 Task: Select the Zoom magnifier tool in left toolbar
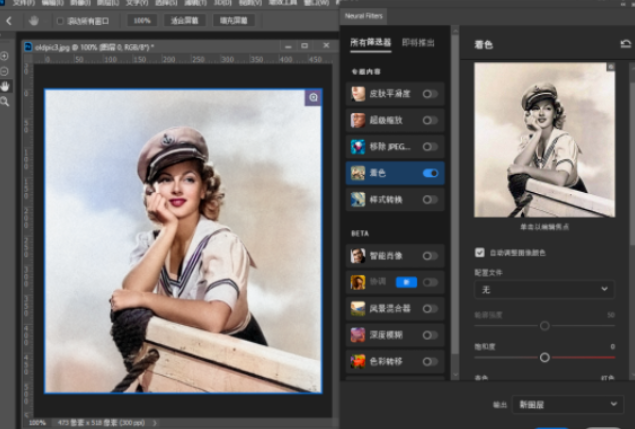point(5,102)
